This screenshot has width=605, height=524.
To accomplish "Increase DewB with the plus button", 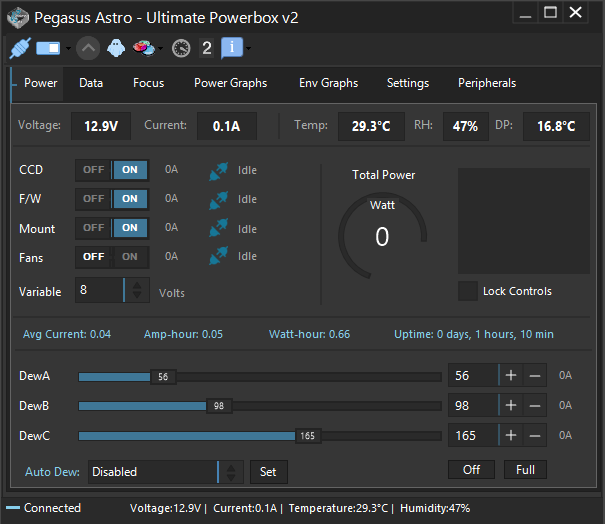I will point(511,406).
